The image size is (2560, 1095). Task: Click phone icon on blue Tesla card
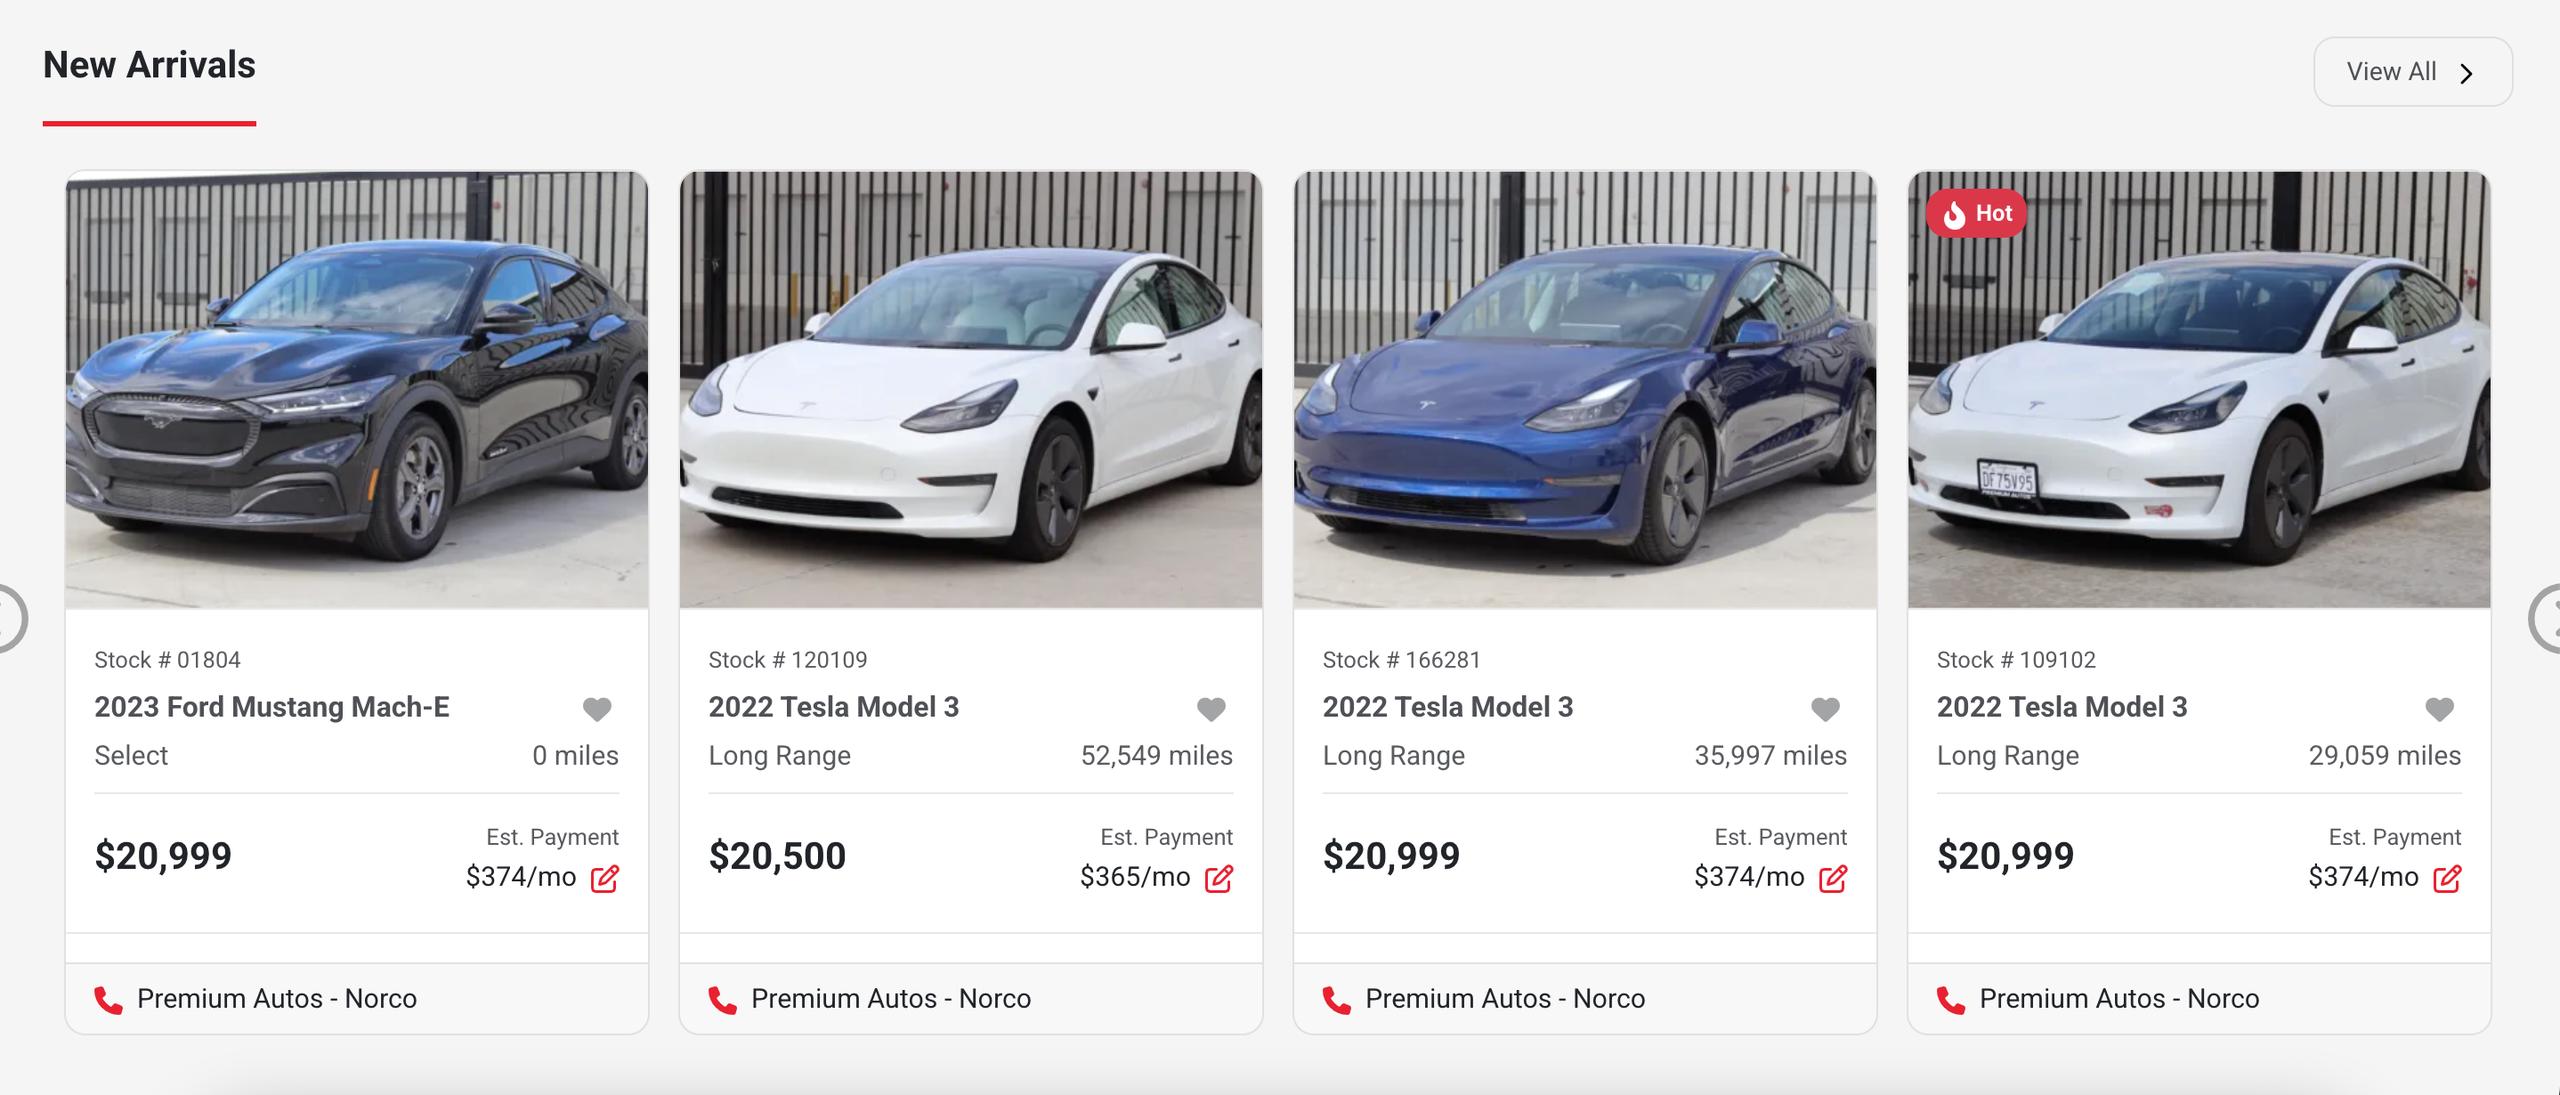[1336, 999]
